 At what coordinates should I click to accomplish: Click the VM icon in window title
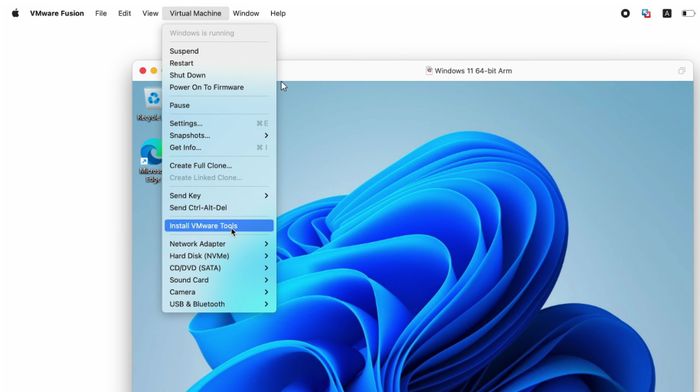point(429,71)
